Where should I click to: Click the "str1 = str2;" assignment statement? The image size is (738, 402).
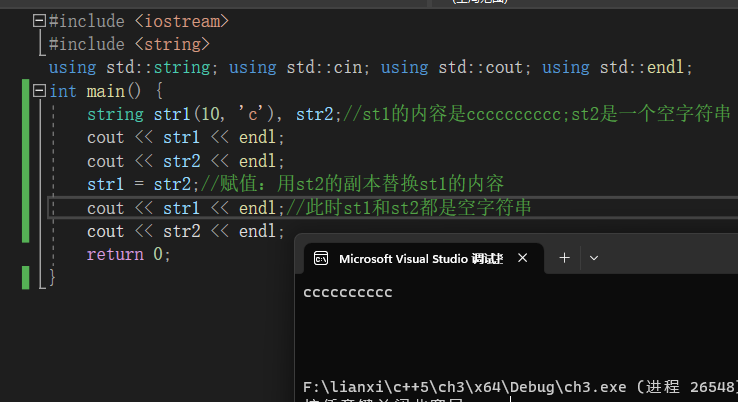point(141,184)
